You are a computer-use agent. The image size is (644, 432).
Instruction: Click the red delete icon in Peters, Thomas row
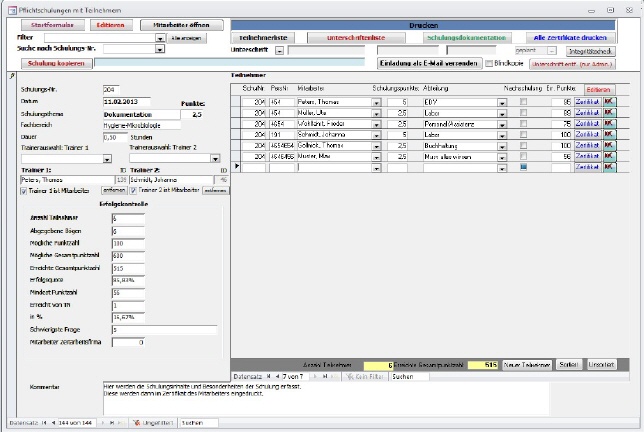[x=609, y=101]
